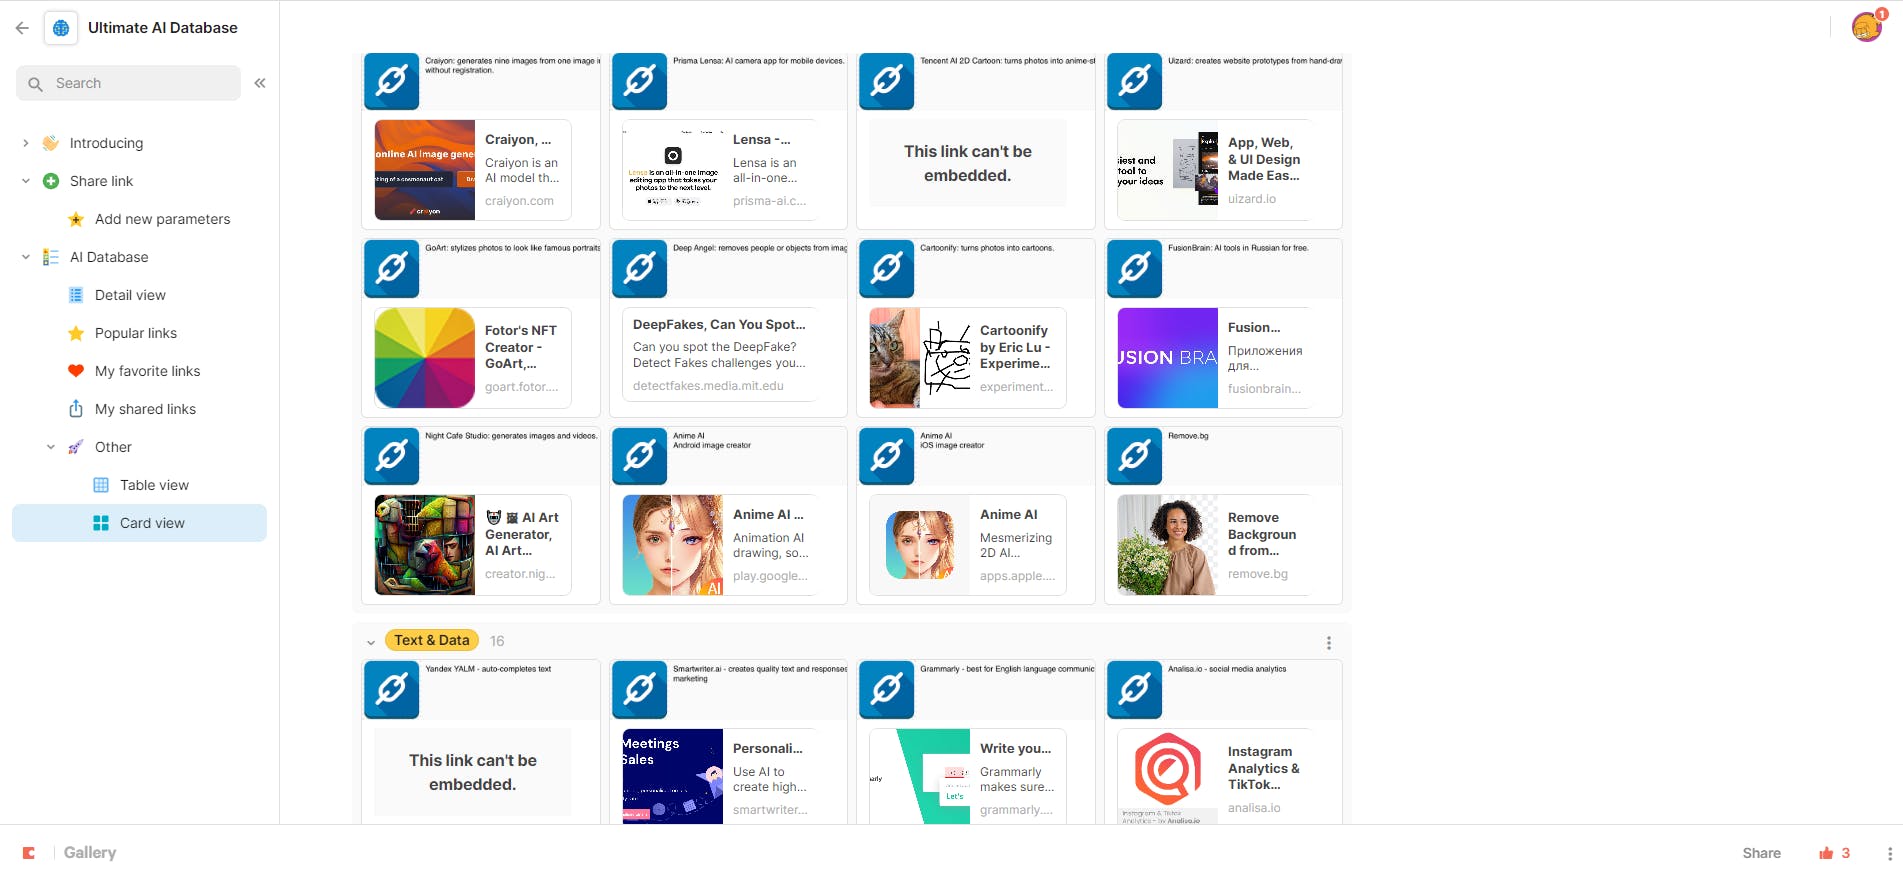Select Share link in sidebar
This screenshot has height=878, width=1903.
[x=101, y=181]
